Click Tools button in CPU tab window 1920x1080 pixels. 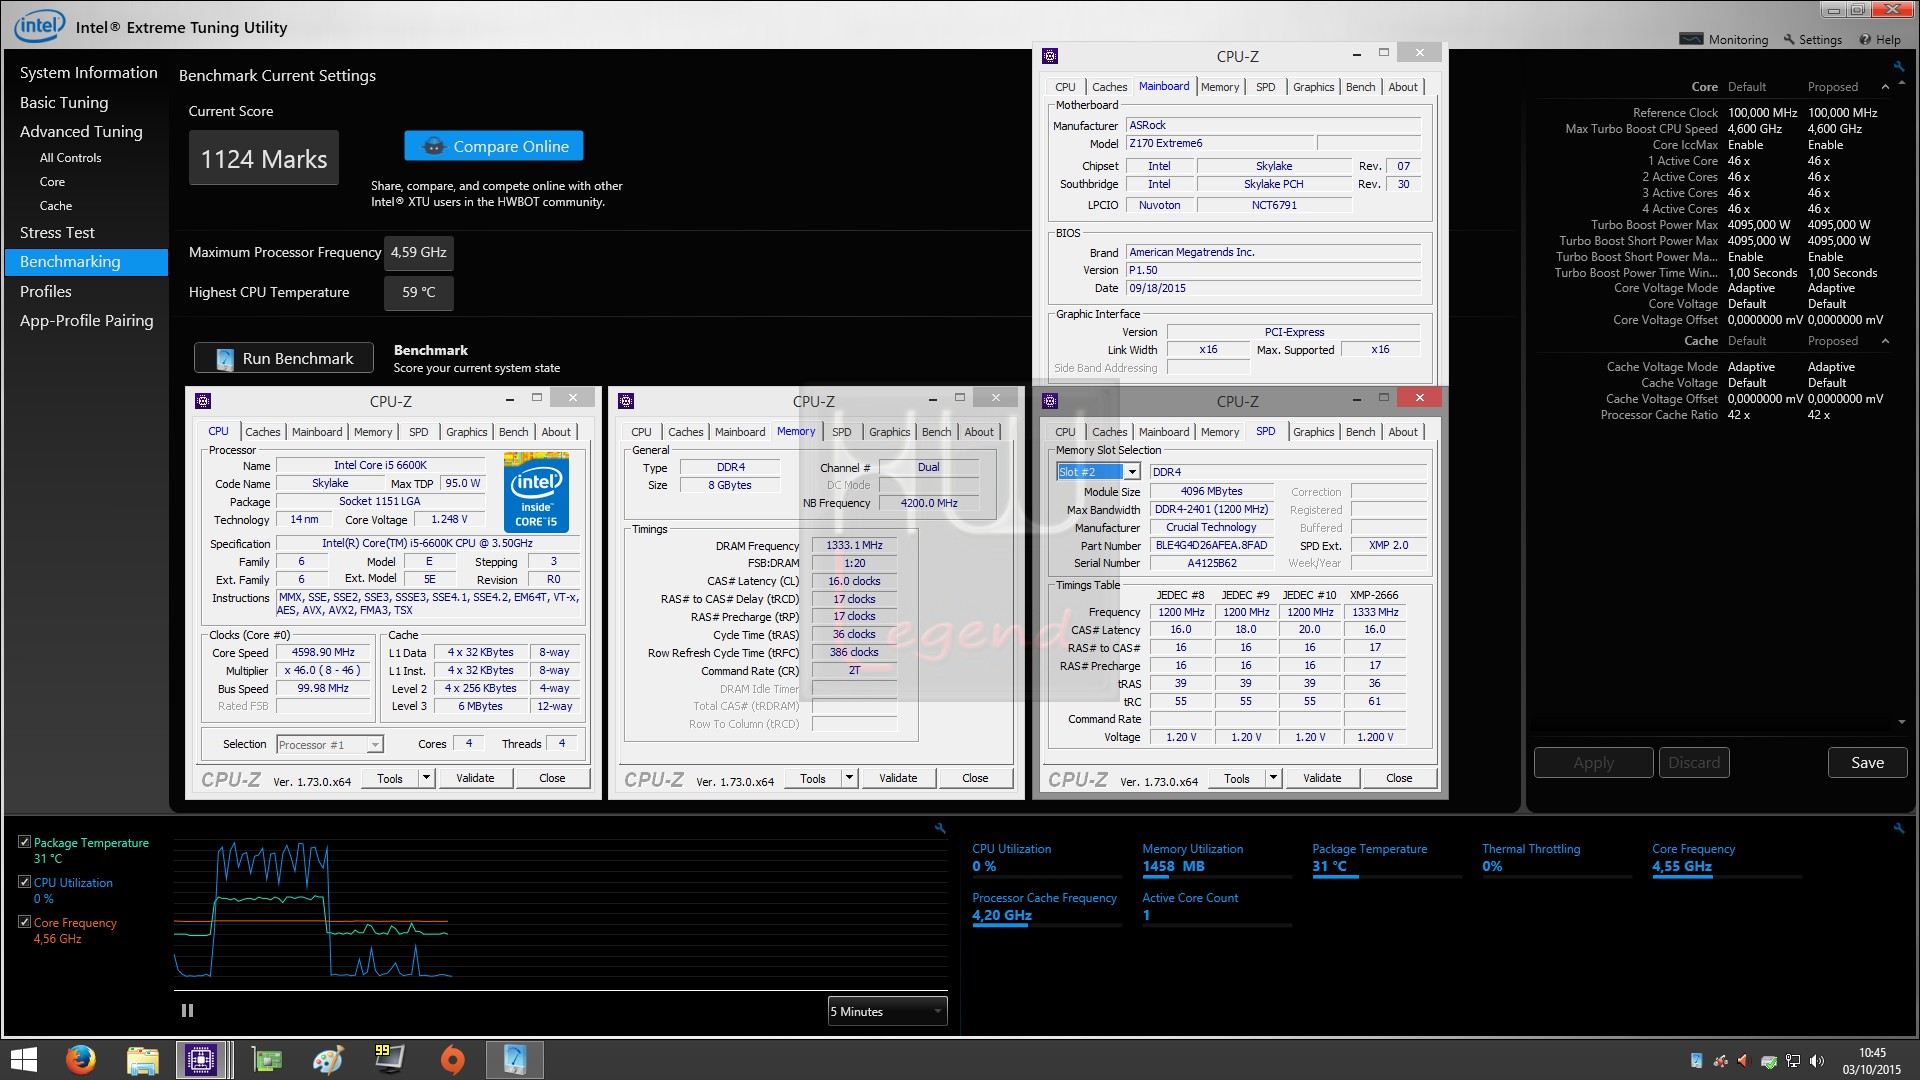390,778
